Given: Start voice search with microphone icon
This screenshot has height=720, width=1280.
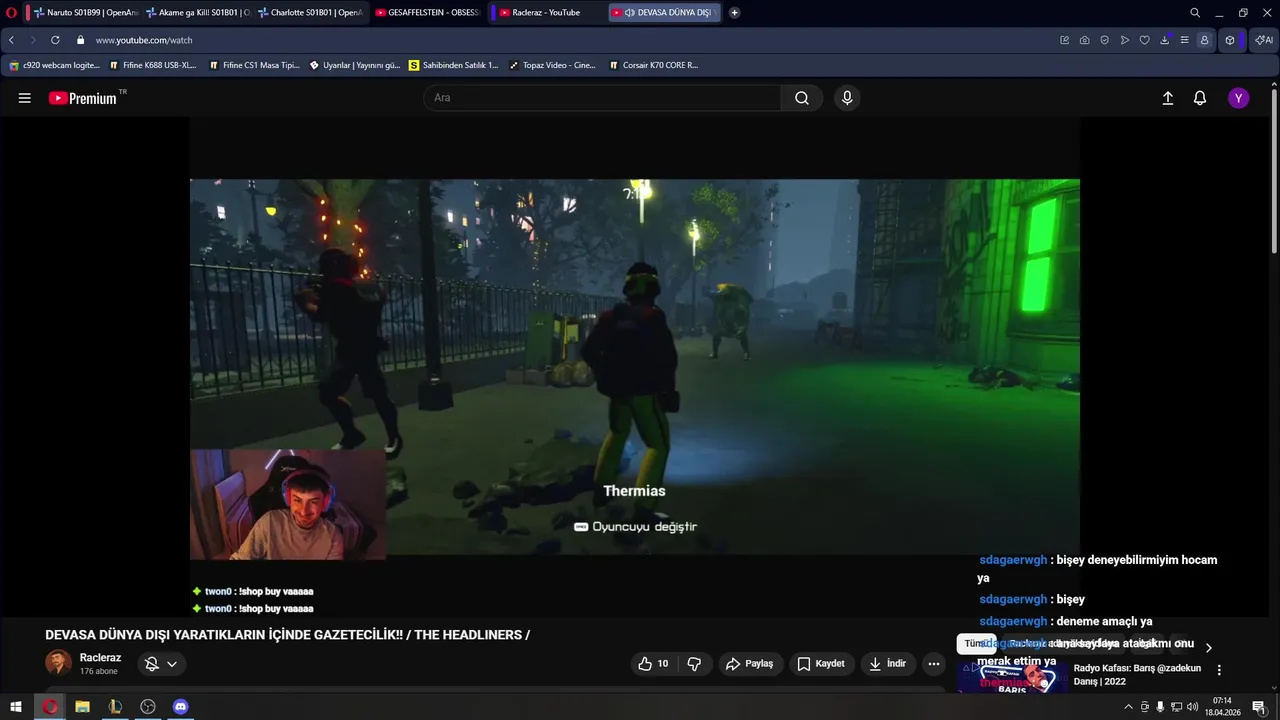Looking at the screenshot, I should pyautogui.click(x=847, y=98).
